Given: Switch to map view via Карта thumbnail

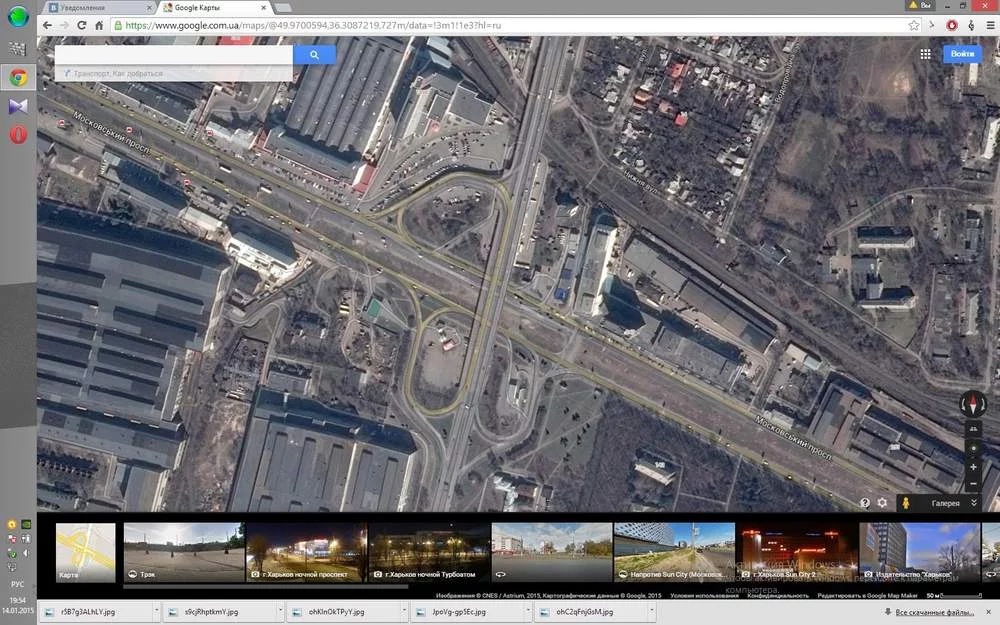Looking at the screenshot, I should click(86, 551).
